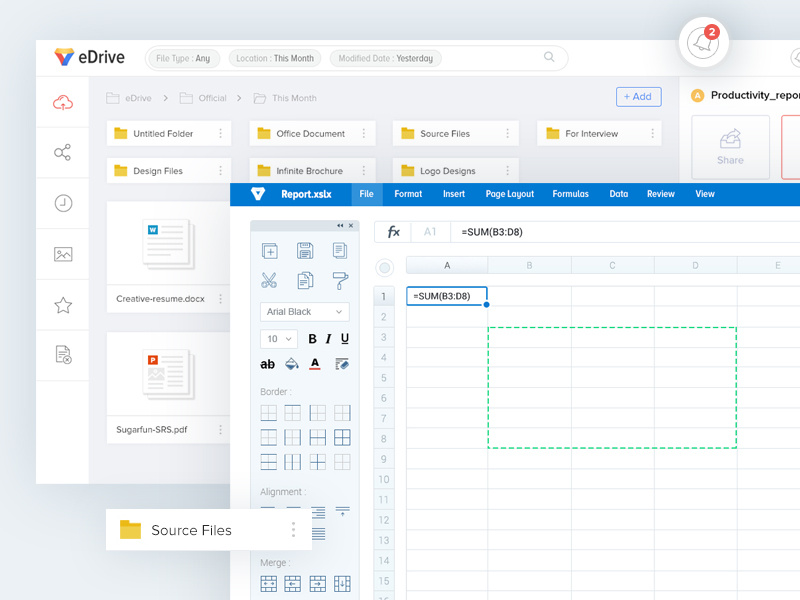The width and height of the screenshot is (800, 600).
Task: Open the fill color bucket tool
Action: pyautogui.click(x=290, y=364)
